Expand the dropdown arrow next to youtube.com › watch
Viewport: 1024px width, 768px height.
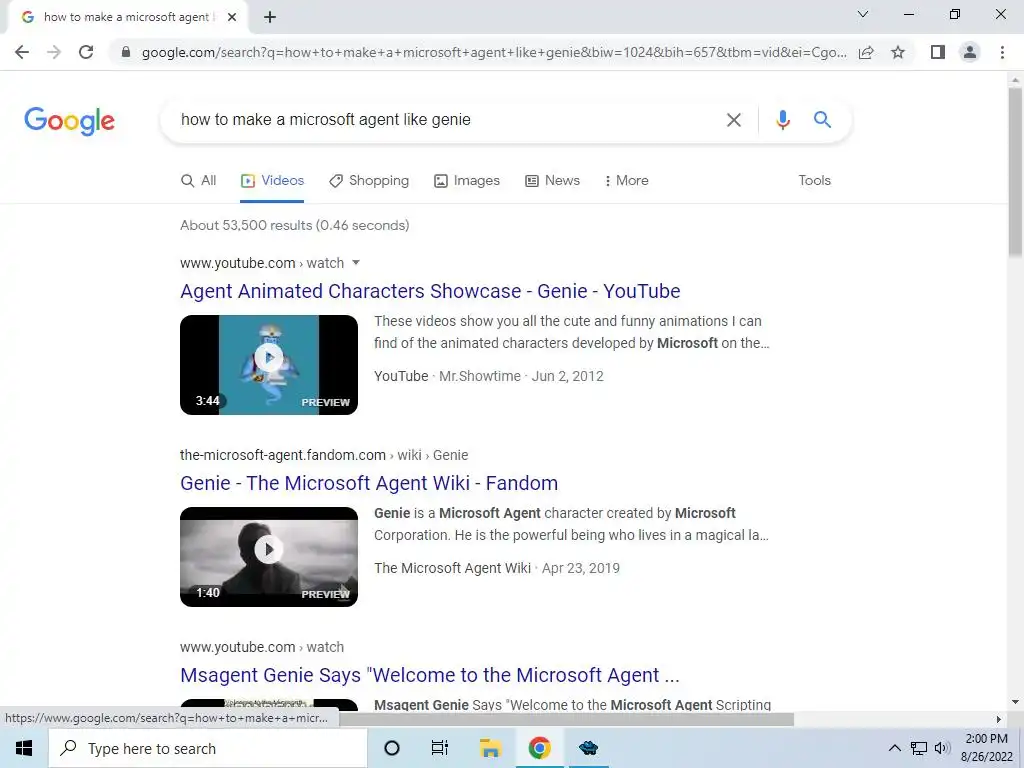(356, 263)
